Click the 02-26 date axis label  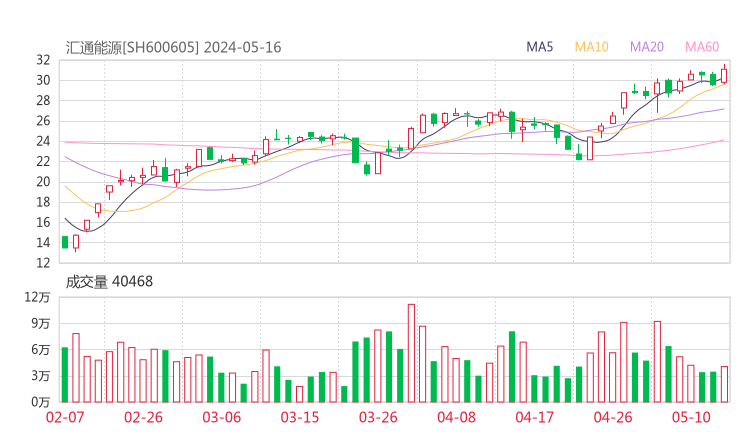click(143, 417)
